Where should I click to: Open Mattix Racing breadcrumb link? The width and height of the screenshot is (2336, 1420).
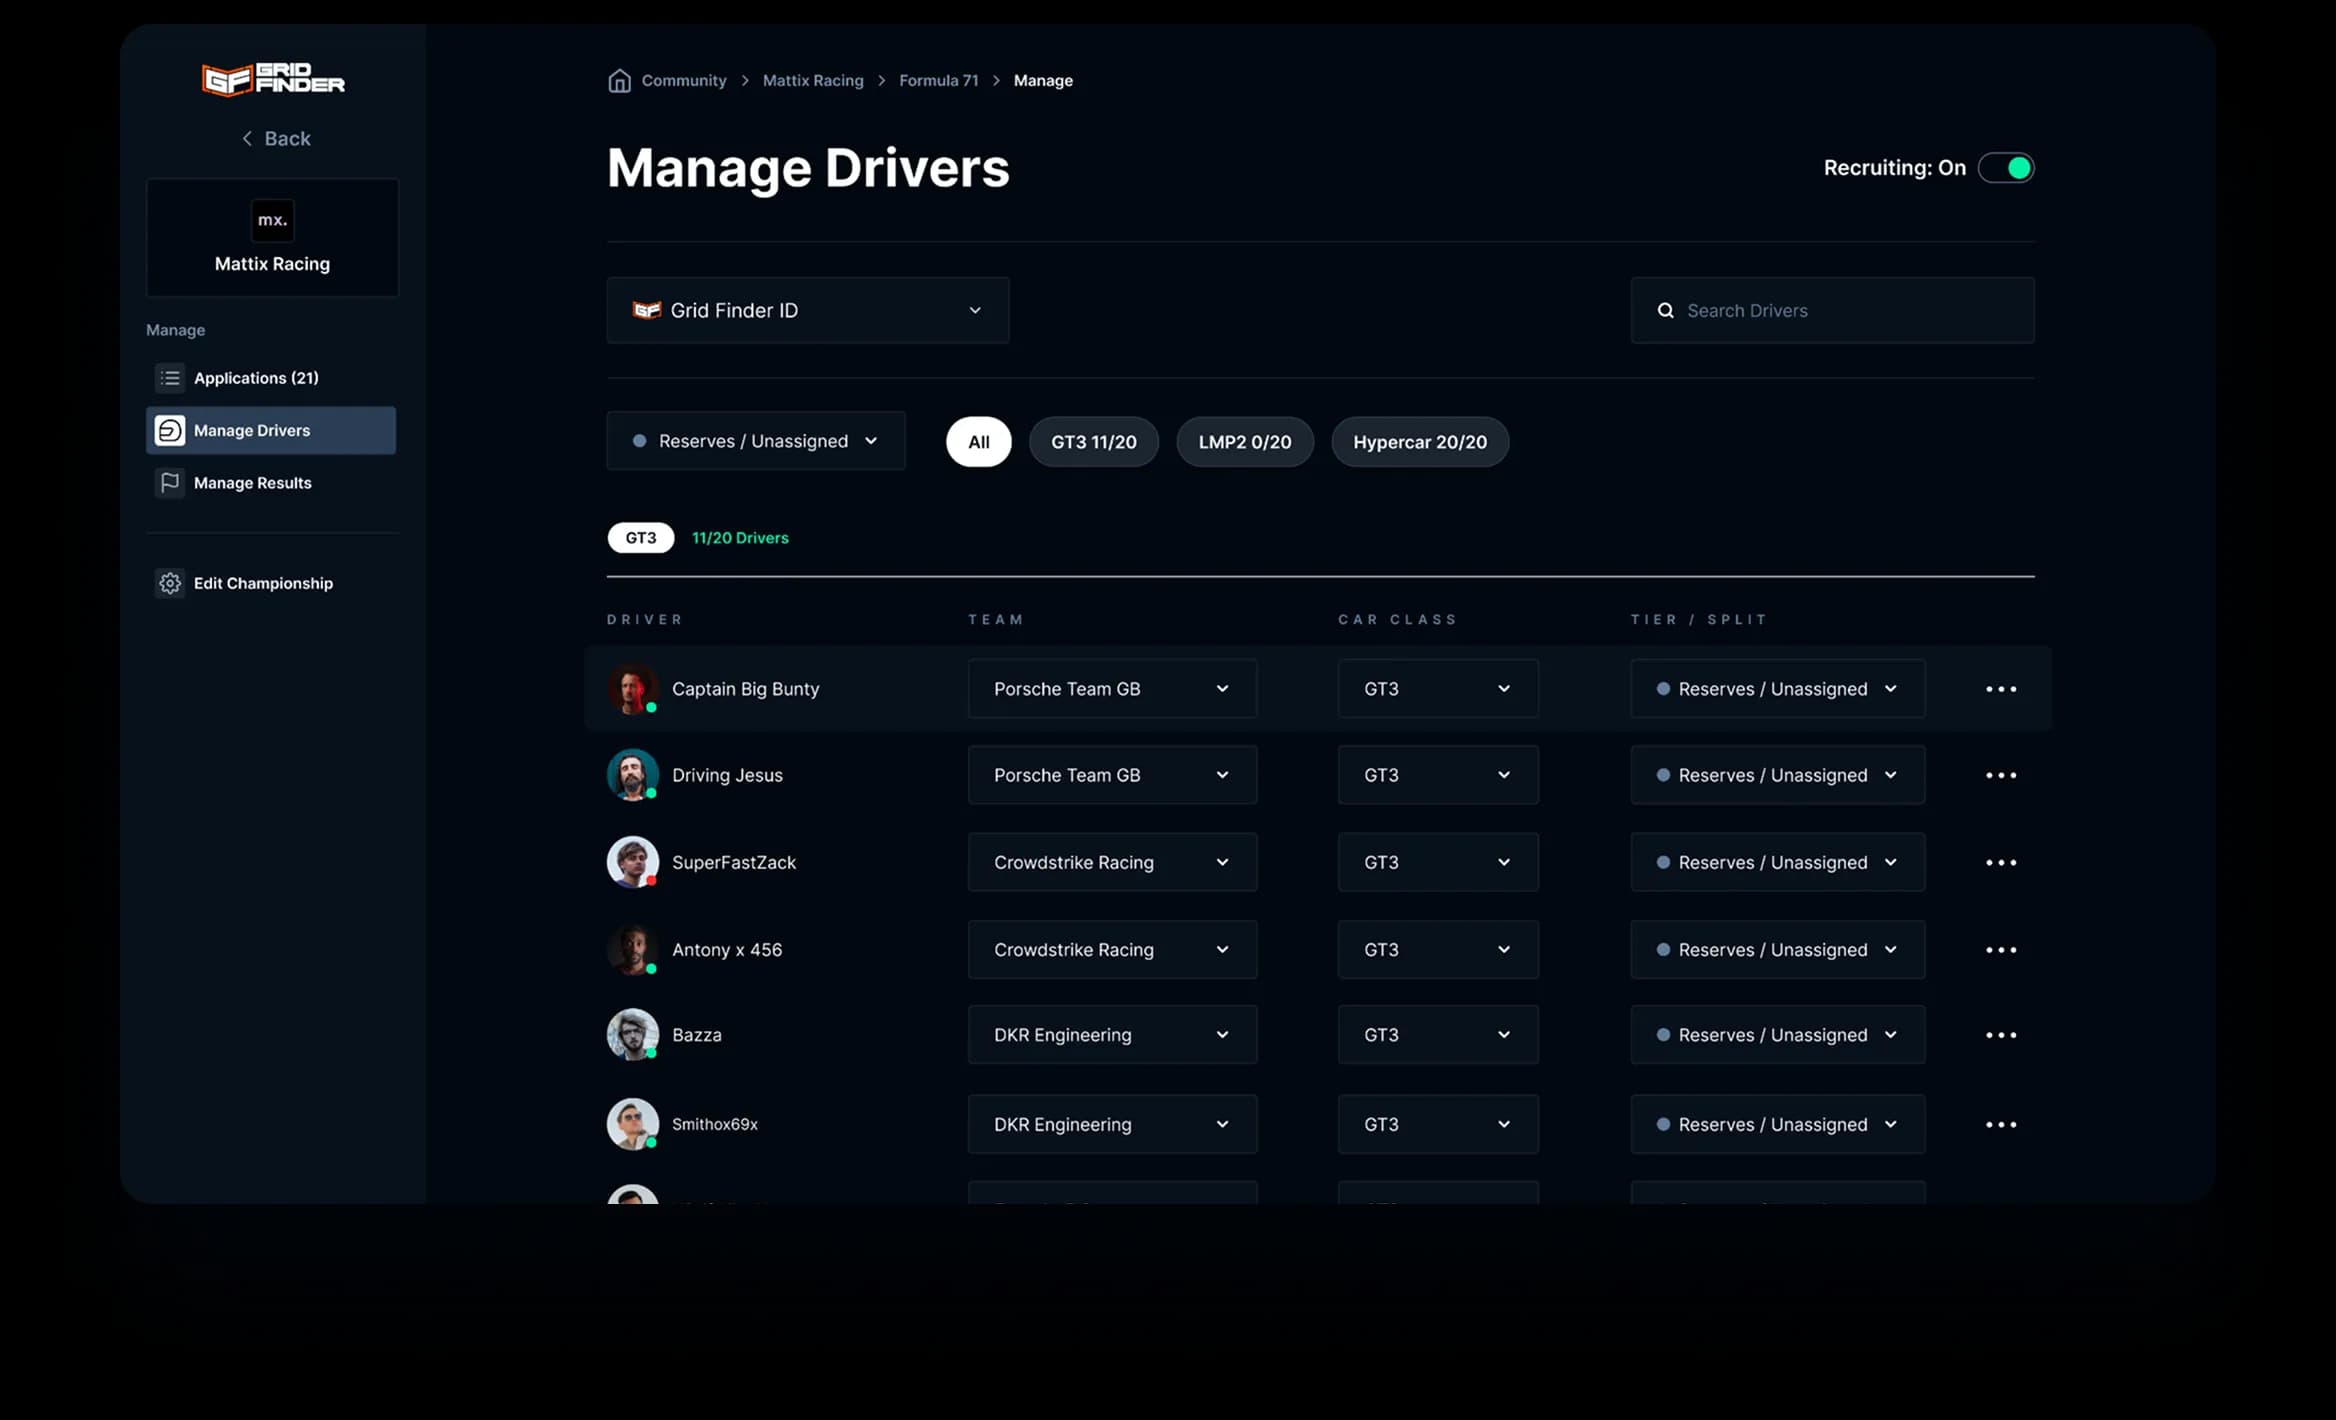point(812,80)
